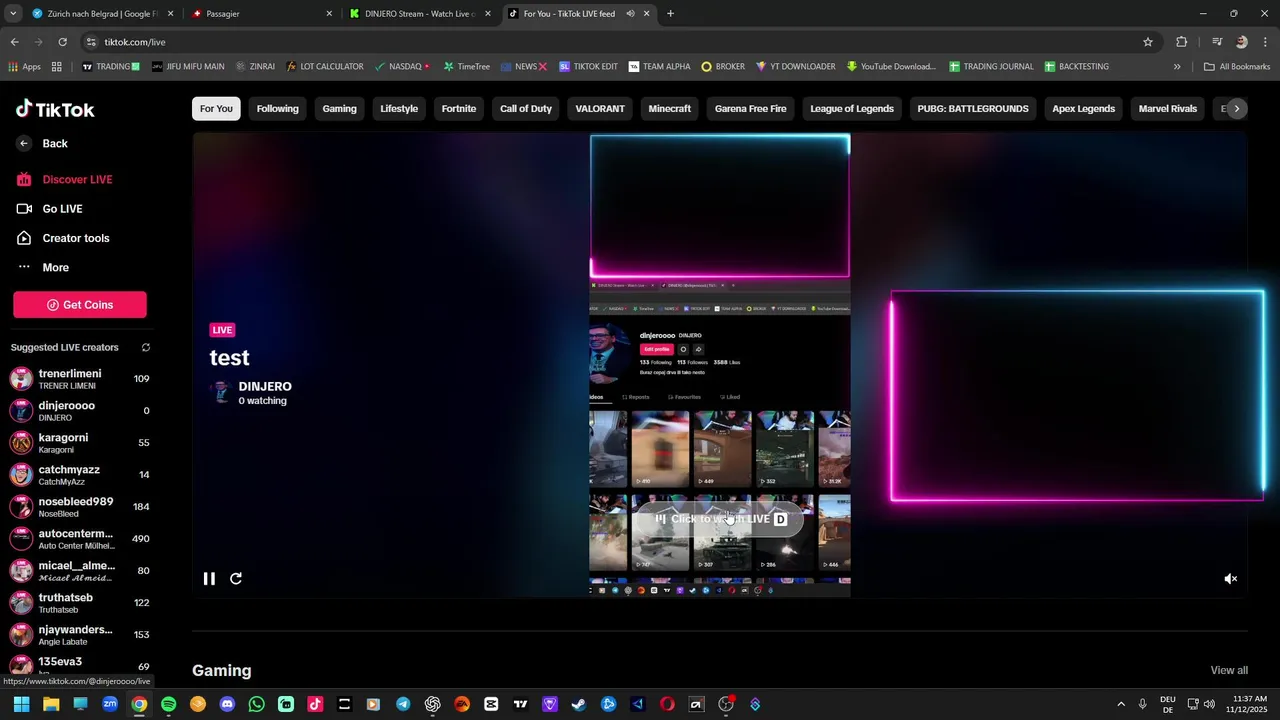Open karagorni live creator
Viewport: 1280px width, 720px height.
80,443
